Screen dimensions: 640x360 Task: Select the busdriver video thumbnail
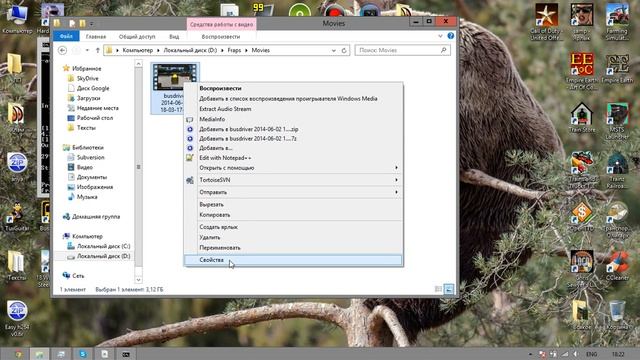pyautogui.click(x=175, y=78)
